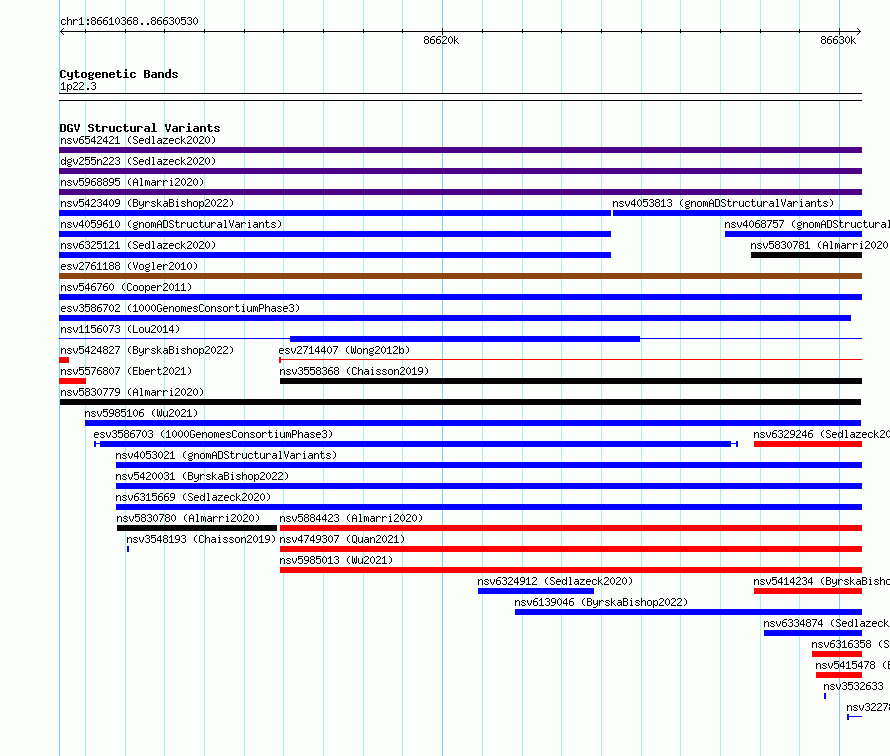Click the nsv6329246 variant label
The image size is (890, 756).
click(821, 434)
